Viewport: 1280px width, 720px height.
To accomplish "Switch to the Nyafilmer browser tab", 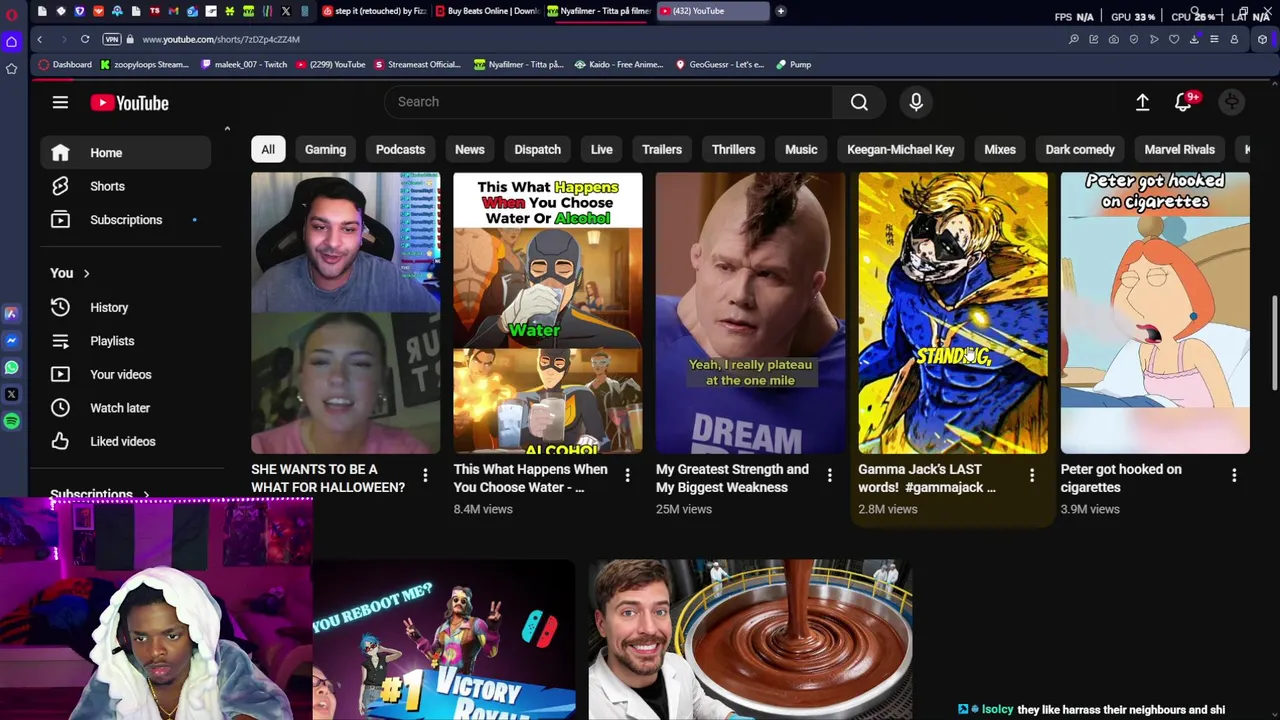I will [x=599, y=11].
